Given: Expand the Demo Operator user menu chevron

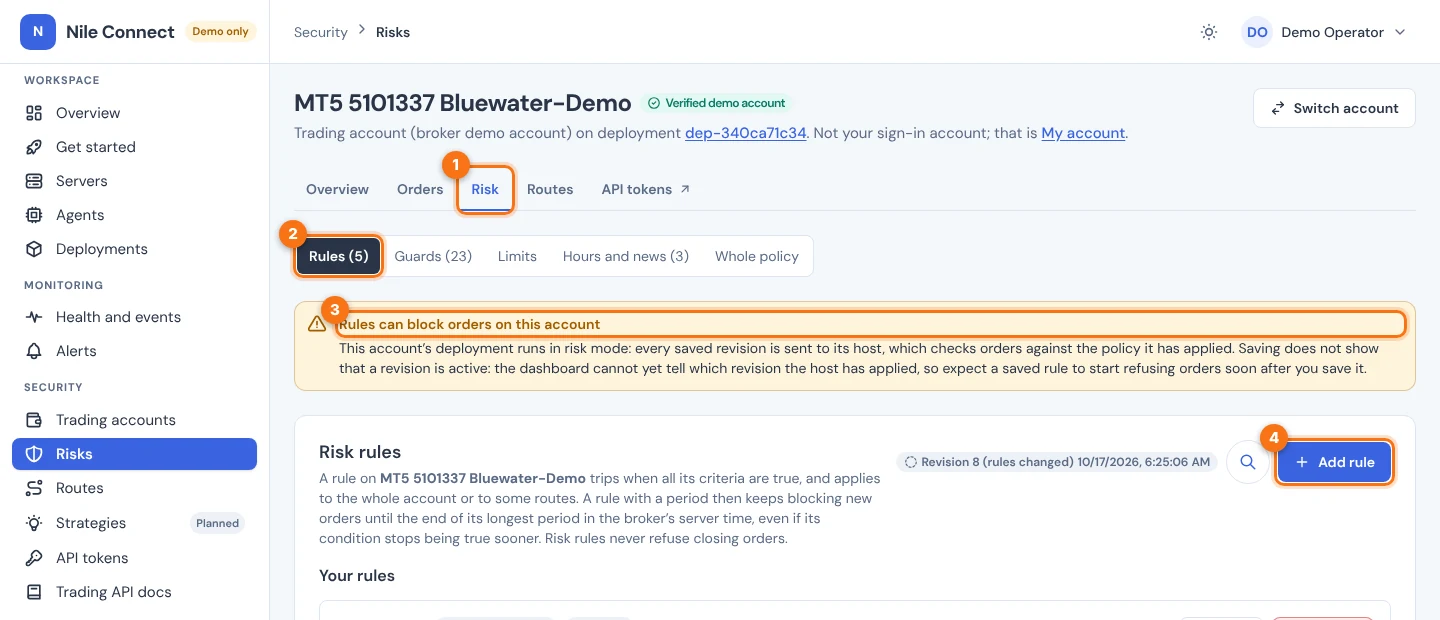Looking at the screenshot, I should point(1400,32).
